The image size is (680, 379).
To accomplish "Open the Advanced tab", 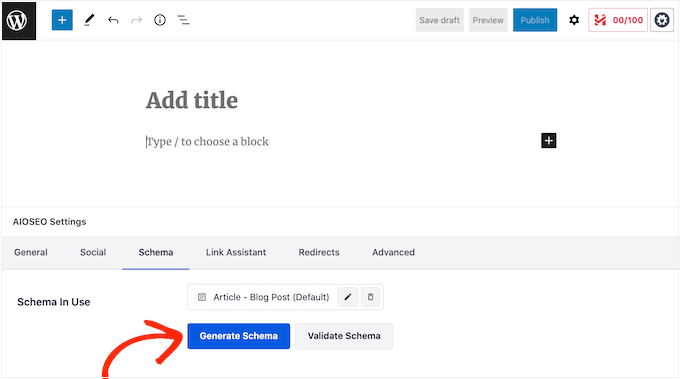I will click(393, 252).
